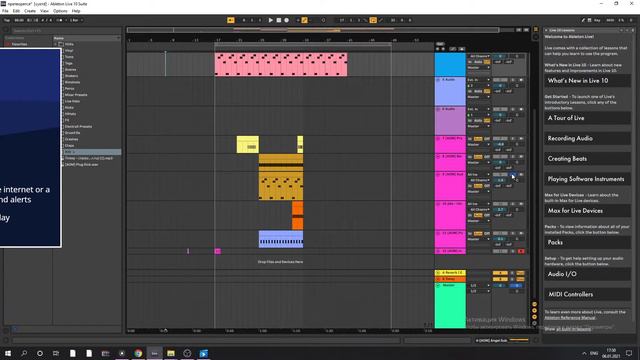
Task: Open the Ext. In input menu on track 5
Action: (x=478, y=80)
